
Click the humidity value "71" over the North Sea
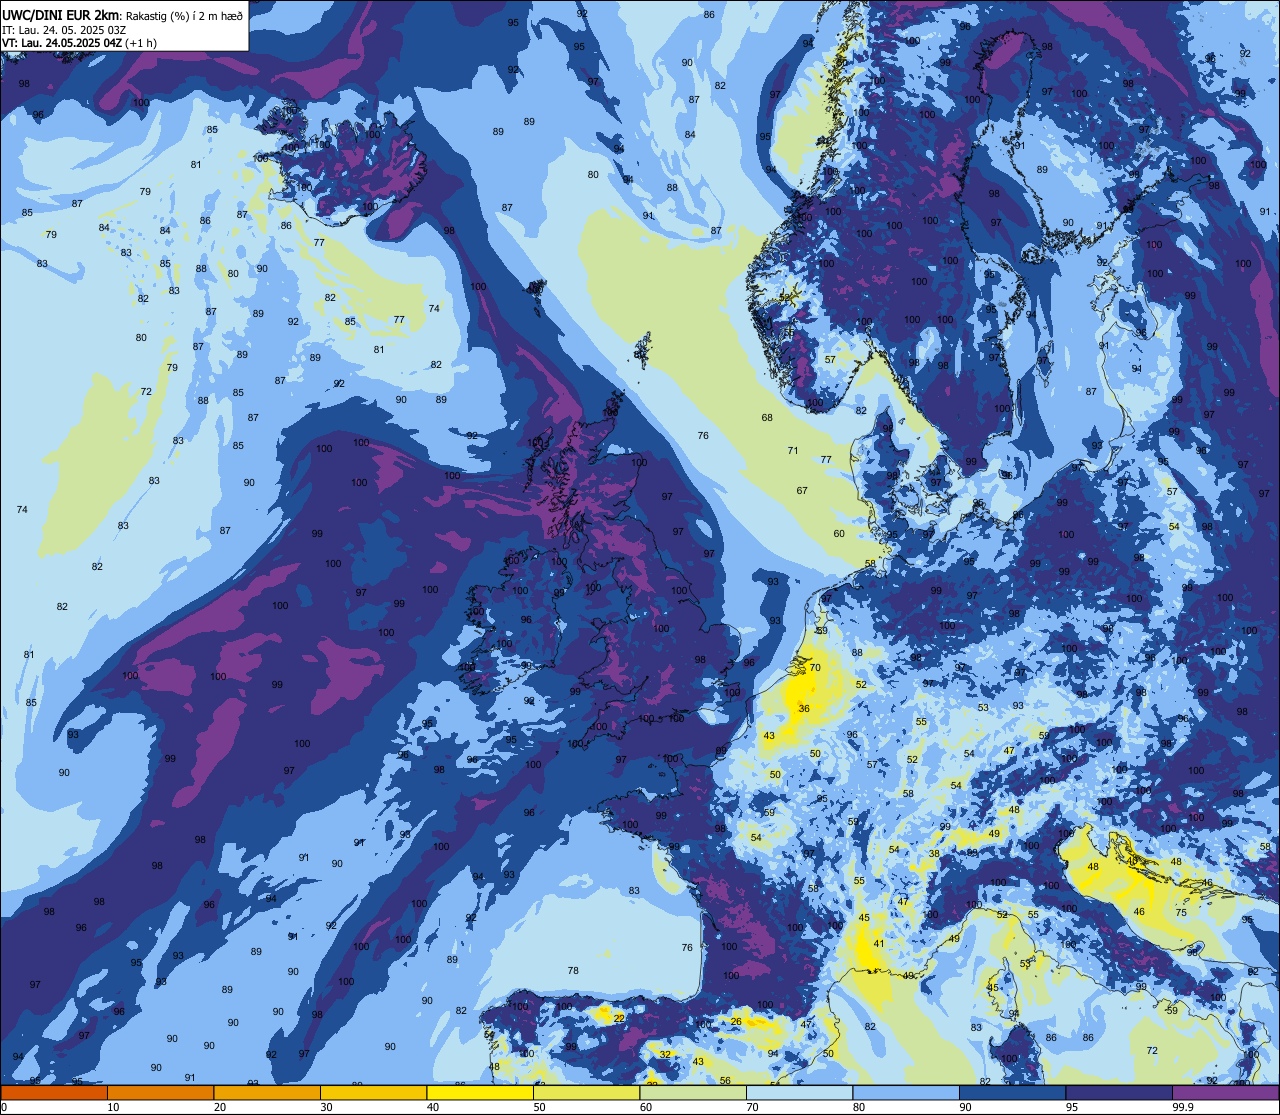[793, 451]
